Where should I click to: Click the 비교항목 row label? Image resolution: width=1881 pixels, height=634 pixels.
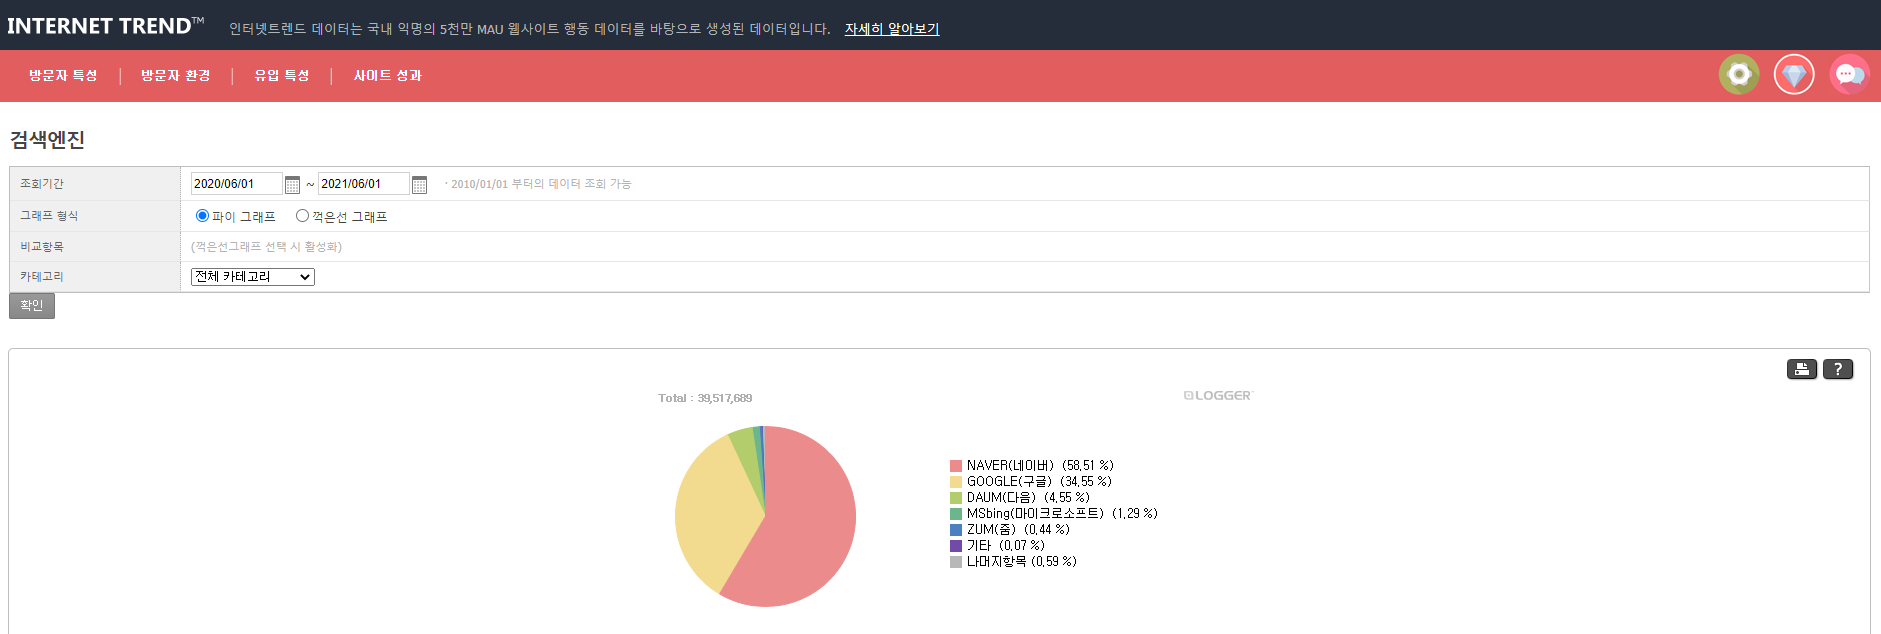tap(42, 247)
